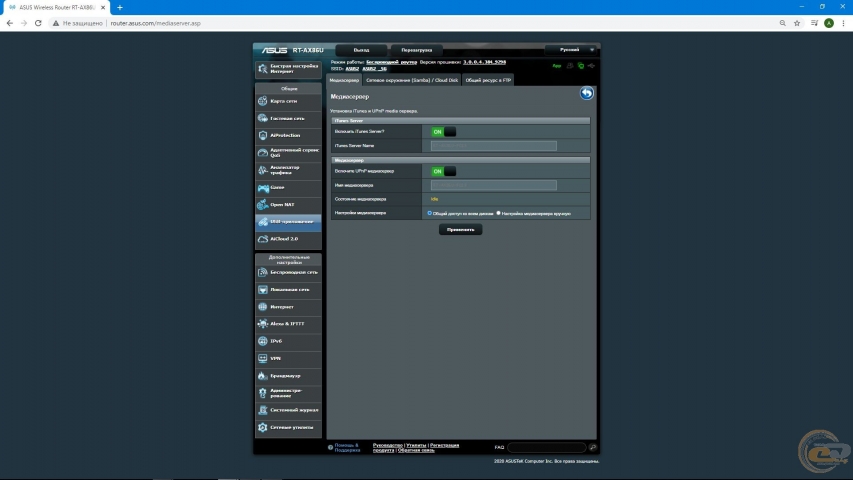853x480 pixels.
Task: Click the FAQ search input box
Action: (x=547, y=447)
